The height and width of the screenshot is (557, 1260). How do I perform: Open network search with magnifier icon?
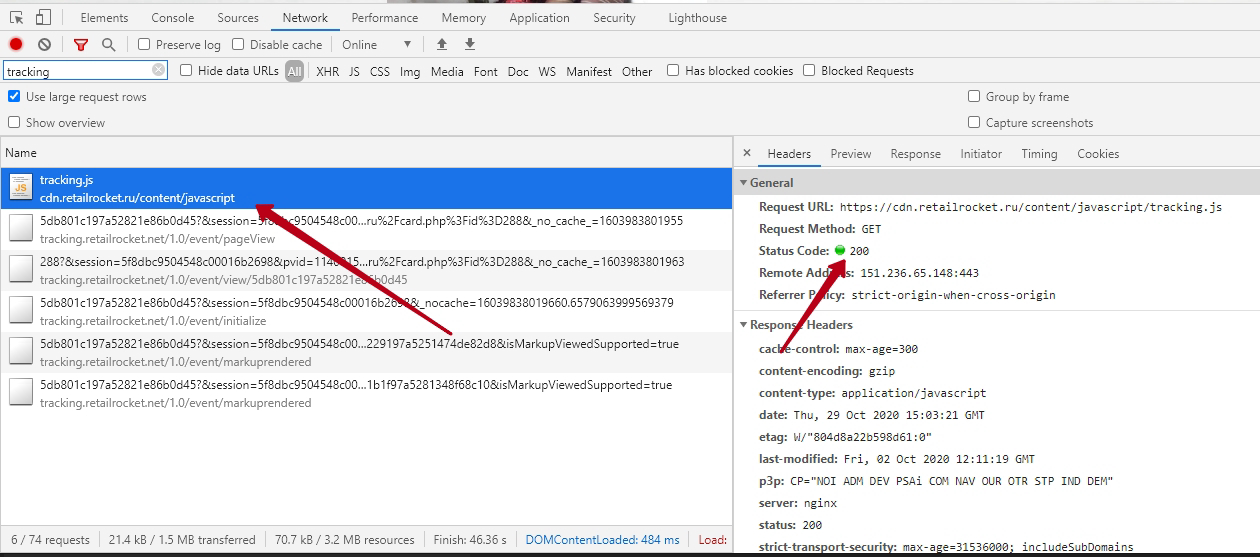tap(108, 44)
